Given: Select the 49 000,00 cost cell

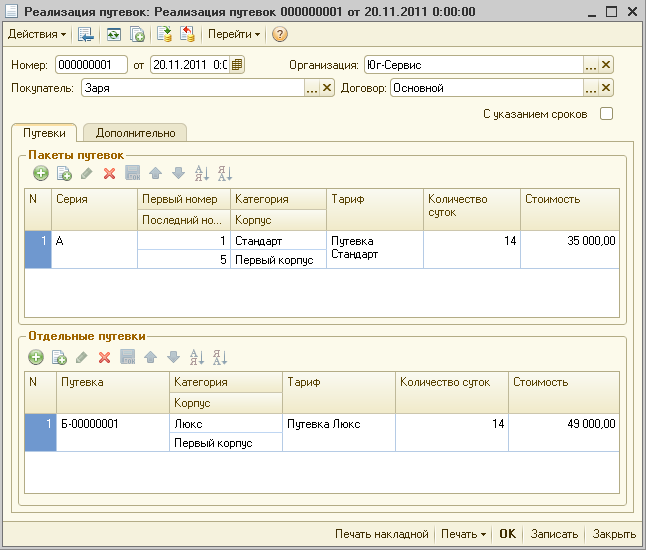Looking at the screenshot, I should click(564, 433).
